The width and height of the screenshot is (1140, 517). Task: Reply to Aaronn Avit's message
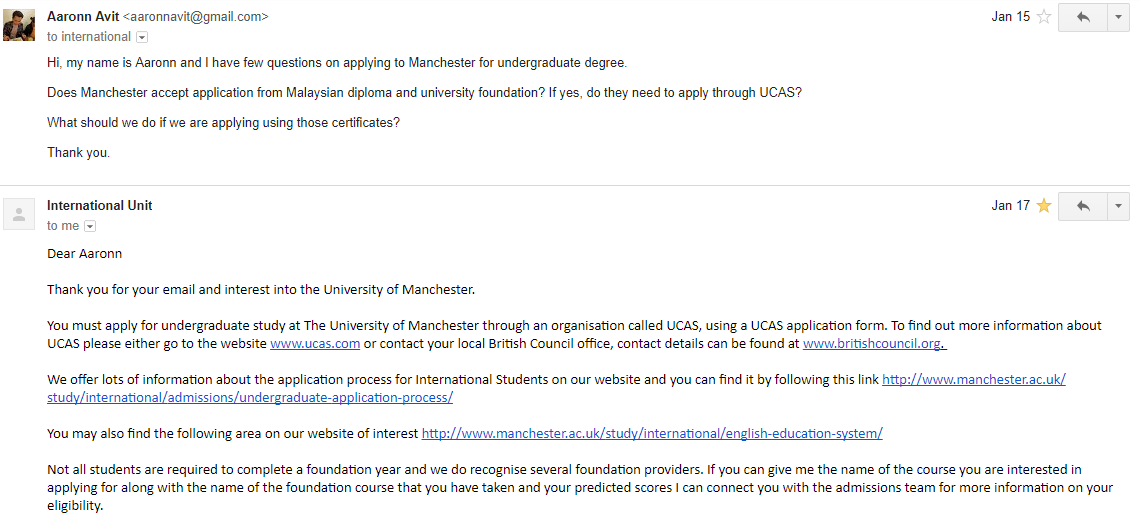tap(1082, 17)
